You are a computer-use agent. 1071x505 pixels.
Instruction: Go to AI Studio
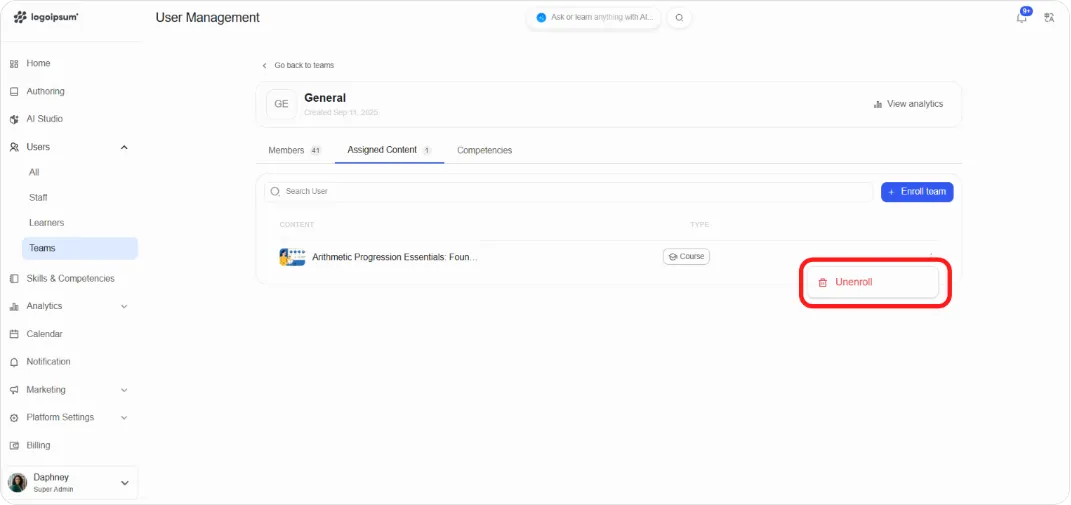[44, 119]
